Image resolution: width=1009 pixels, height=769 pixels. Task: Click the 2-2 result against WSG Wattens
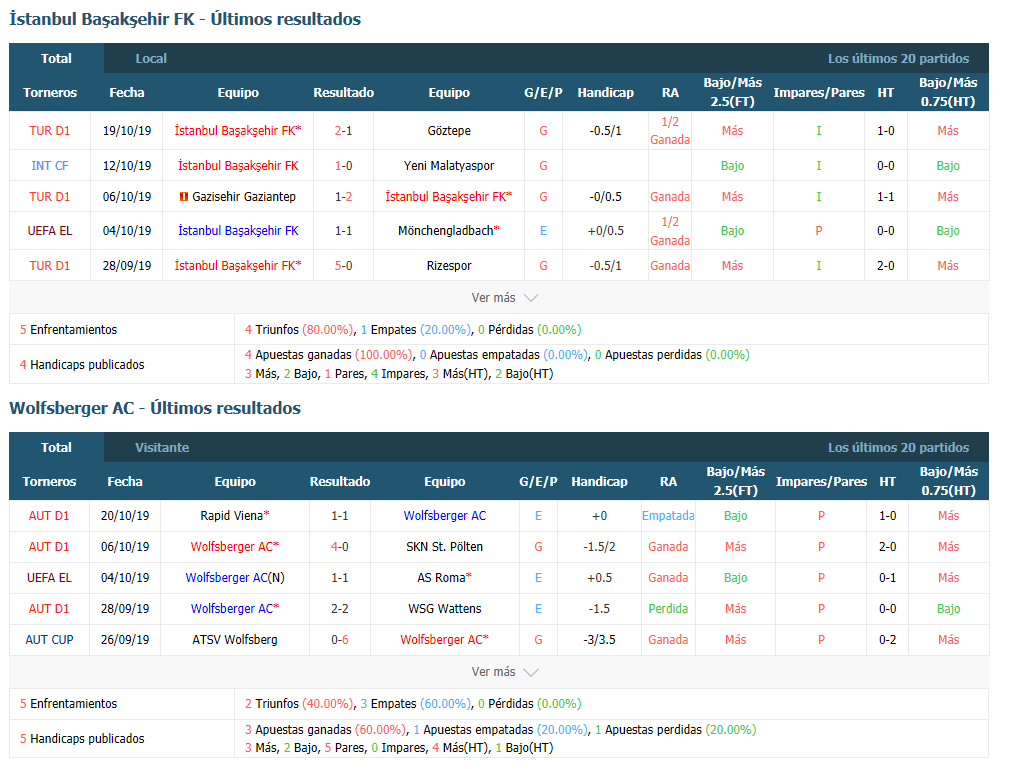[x=340, y=609]
